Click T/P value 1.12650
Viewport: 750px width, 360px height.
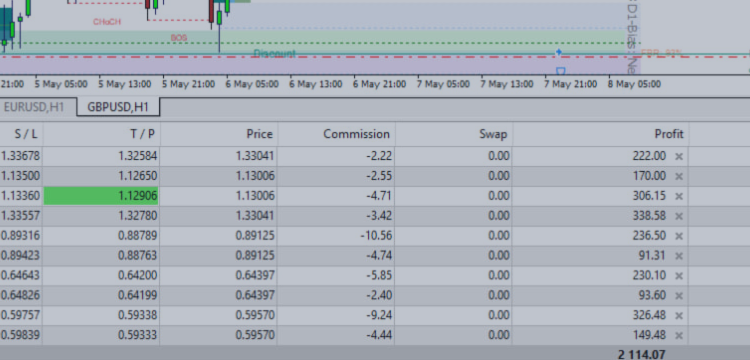coord(138,176)
